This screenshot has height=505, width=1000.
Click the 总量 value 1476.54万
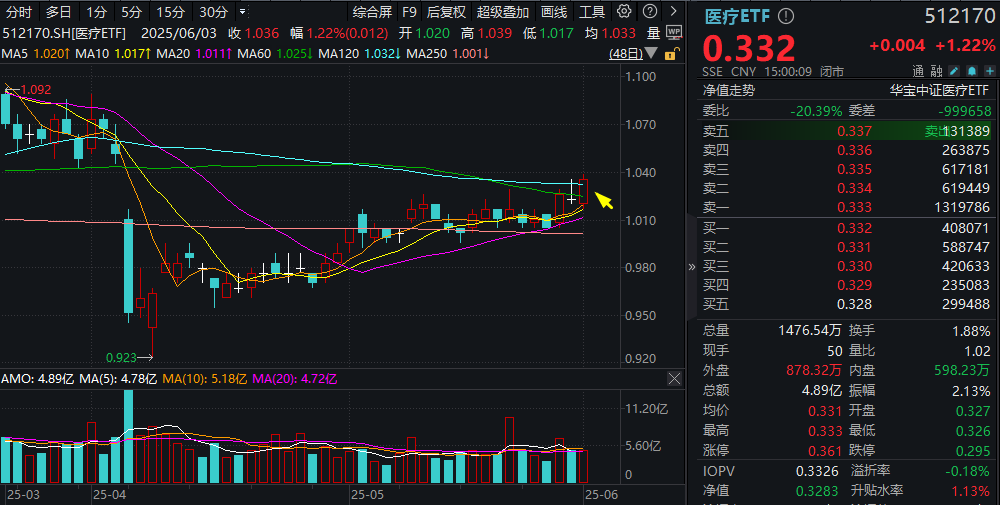810,331
